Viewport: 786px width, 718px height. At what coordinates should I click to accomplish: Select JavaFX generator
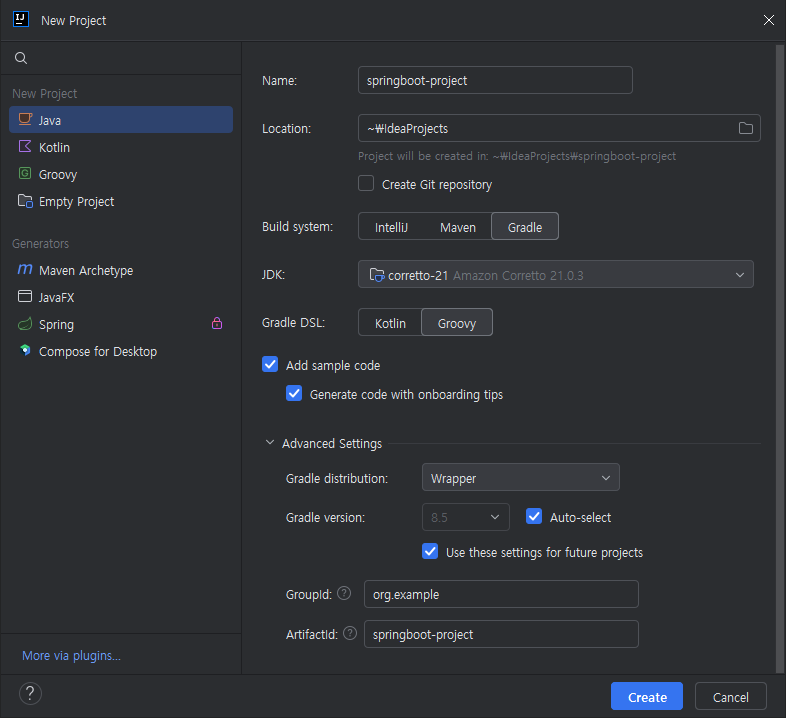click(x=121, y=297)
